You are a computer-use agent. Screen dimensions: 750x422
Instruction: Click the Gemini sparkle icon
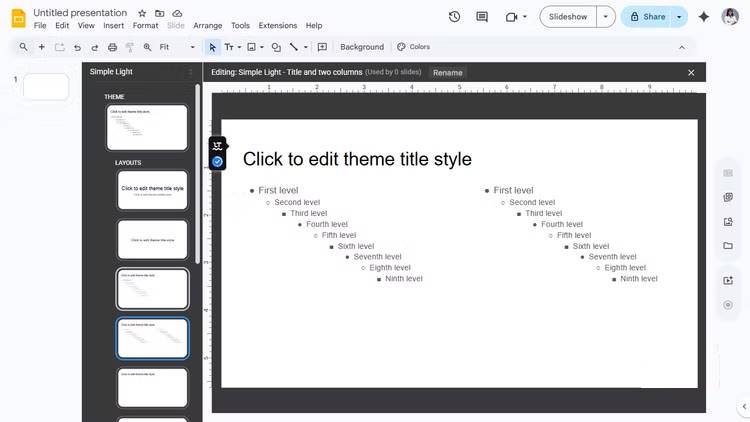pyautogui.click(x=704, y=17)
